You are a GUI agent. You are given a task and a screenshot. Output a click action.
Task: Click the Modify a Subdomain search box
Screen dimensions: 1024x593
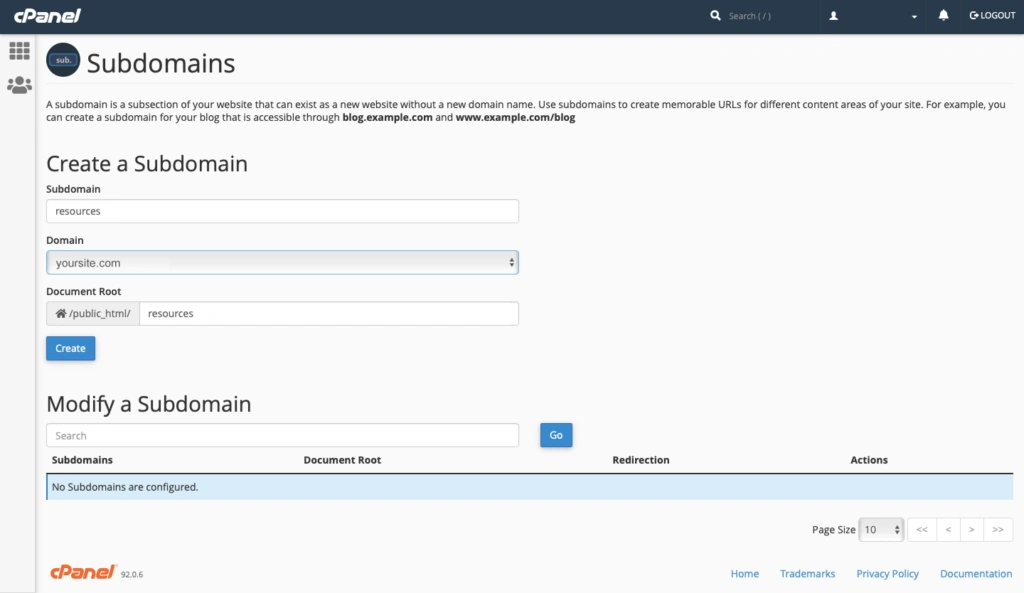point(282,436)
